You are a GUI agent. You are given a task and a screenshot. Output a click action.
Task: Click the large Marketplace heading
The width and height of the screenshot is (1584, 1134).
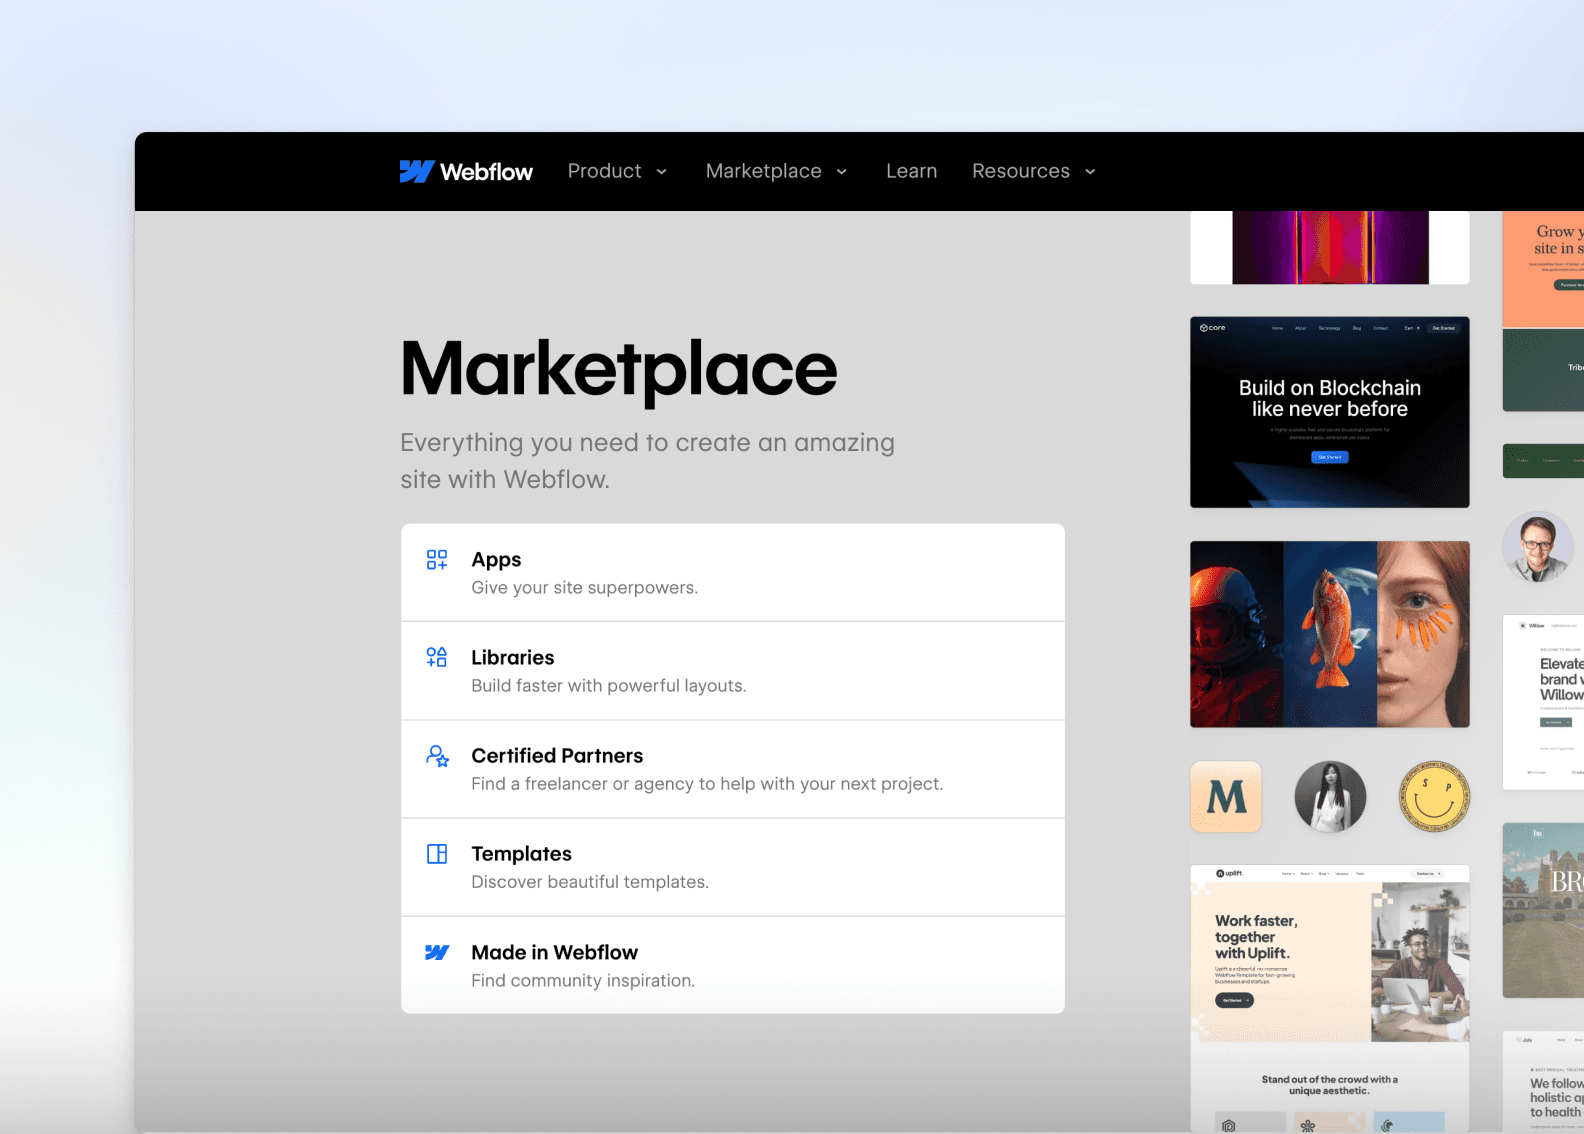[x=618, y=370]
